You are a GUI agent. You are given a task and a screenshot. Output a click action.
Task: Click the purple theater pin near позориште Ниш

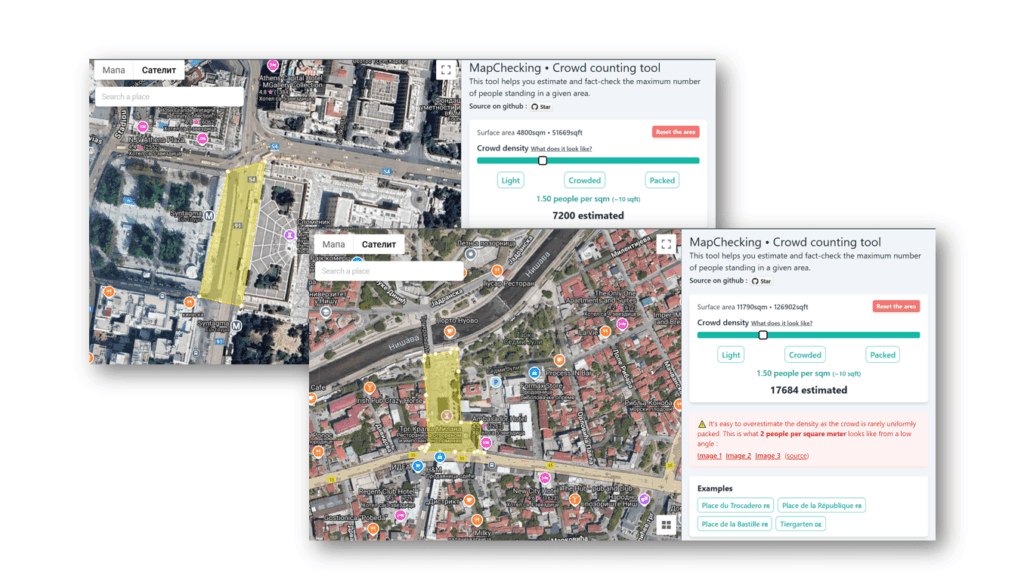pos(645,500)
